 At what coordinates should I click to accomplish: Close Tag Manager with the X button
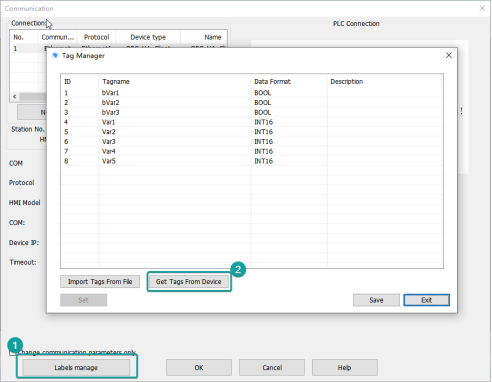tap(449, 55)
